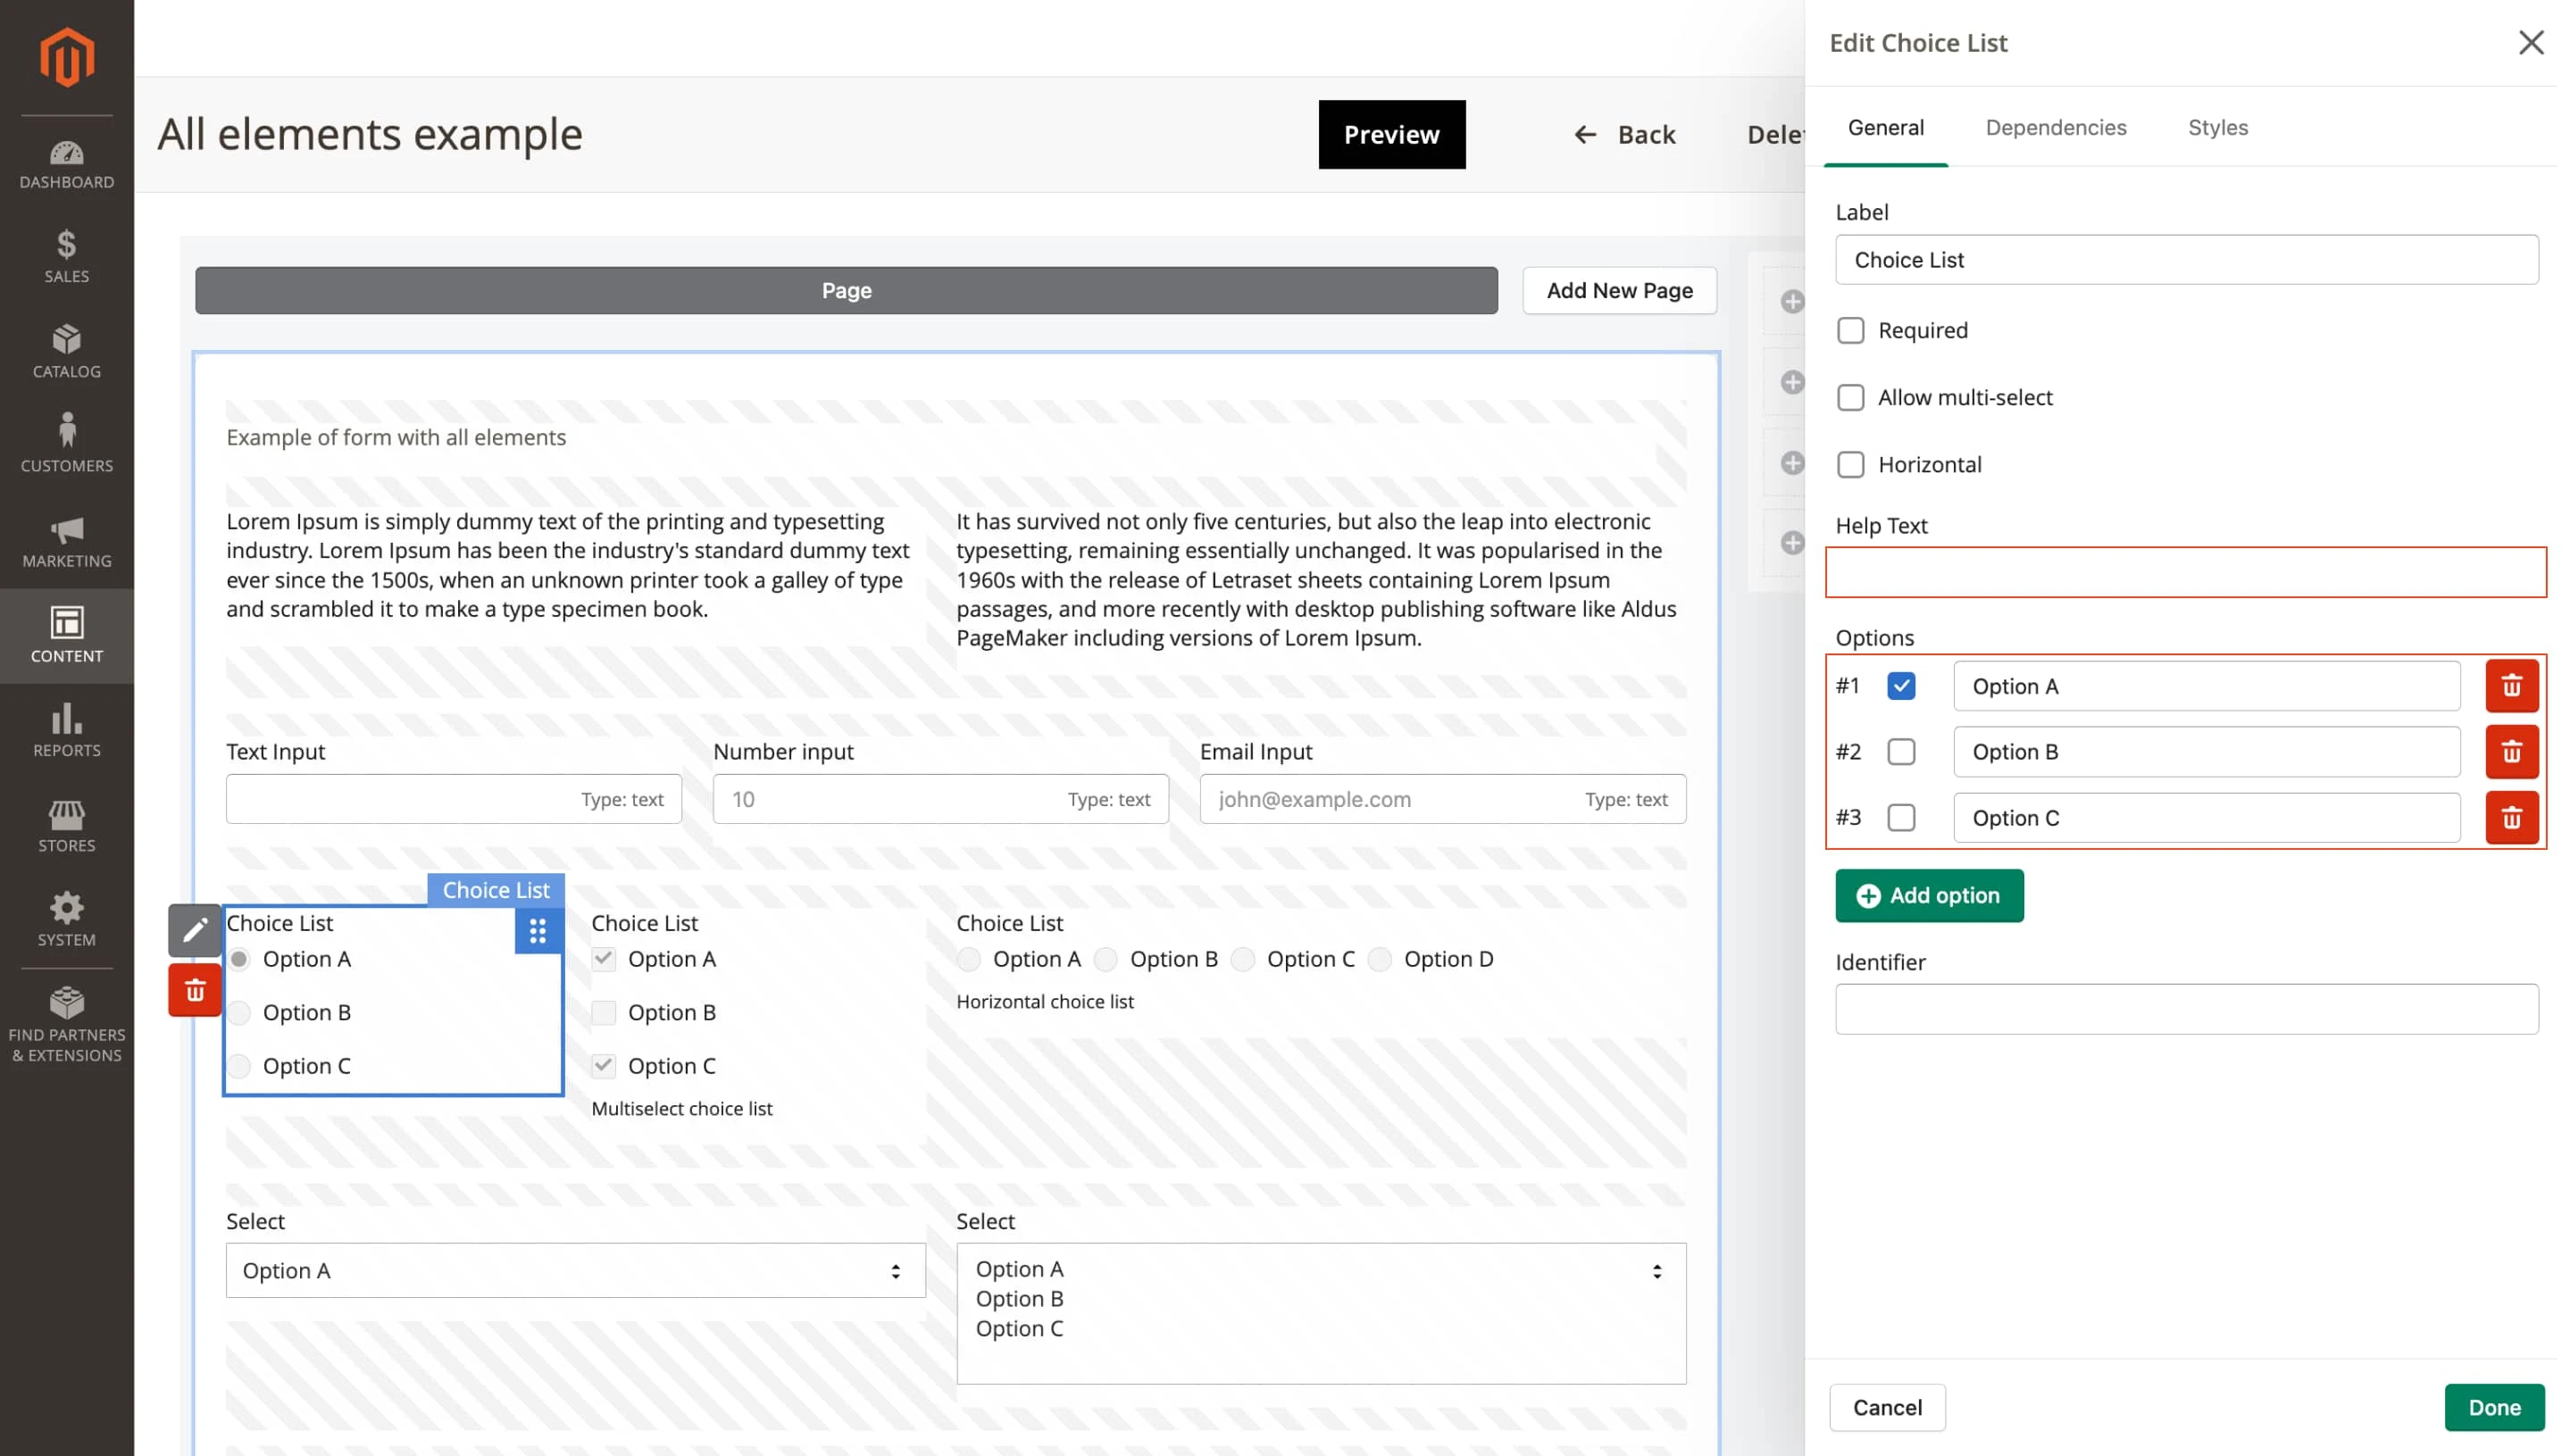Set option #2 as default checked

(x=1901, y=752)
